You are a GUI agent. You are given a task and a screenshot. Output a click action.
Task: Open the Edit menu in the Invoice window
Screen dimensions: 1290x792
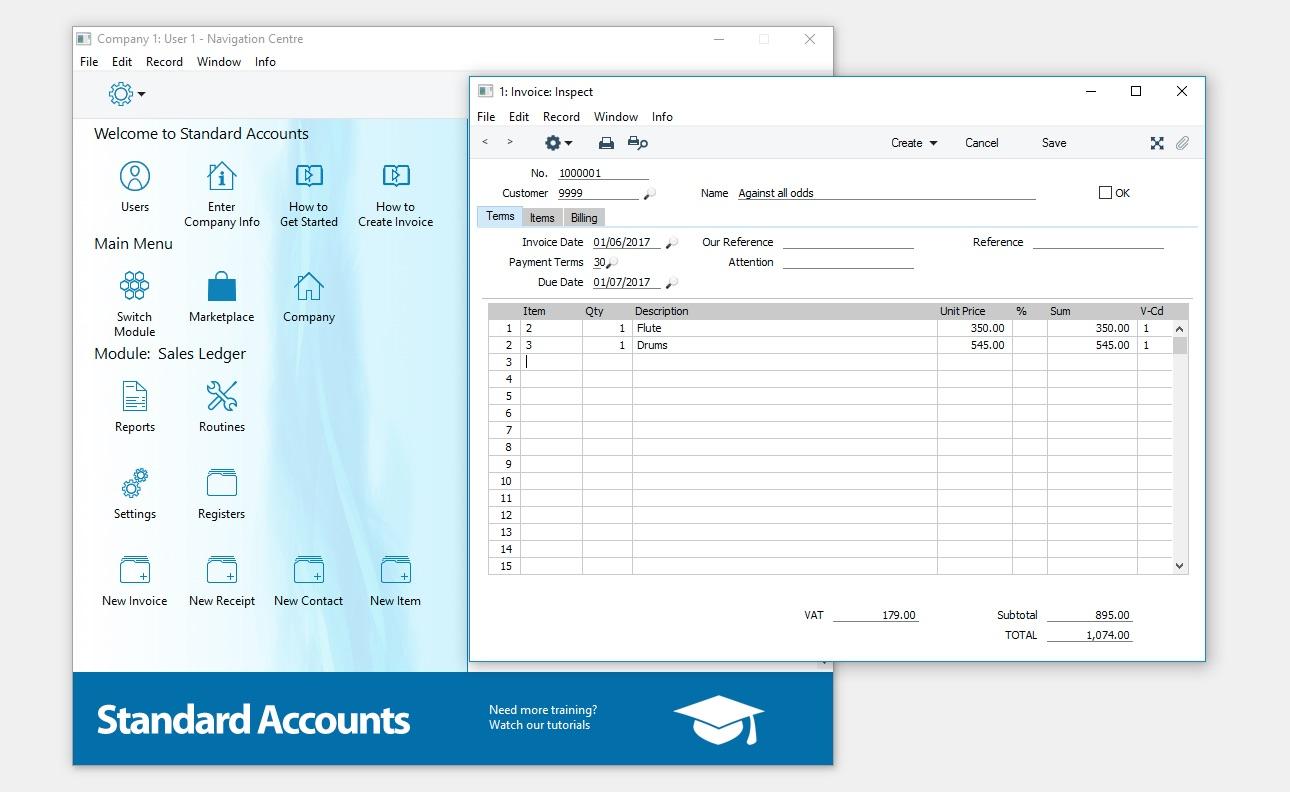tap(519, 117)
